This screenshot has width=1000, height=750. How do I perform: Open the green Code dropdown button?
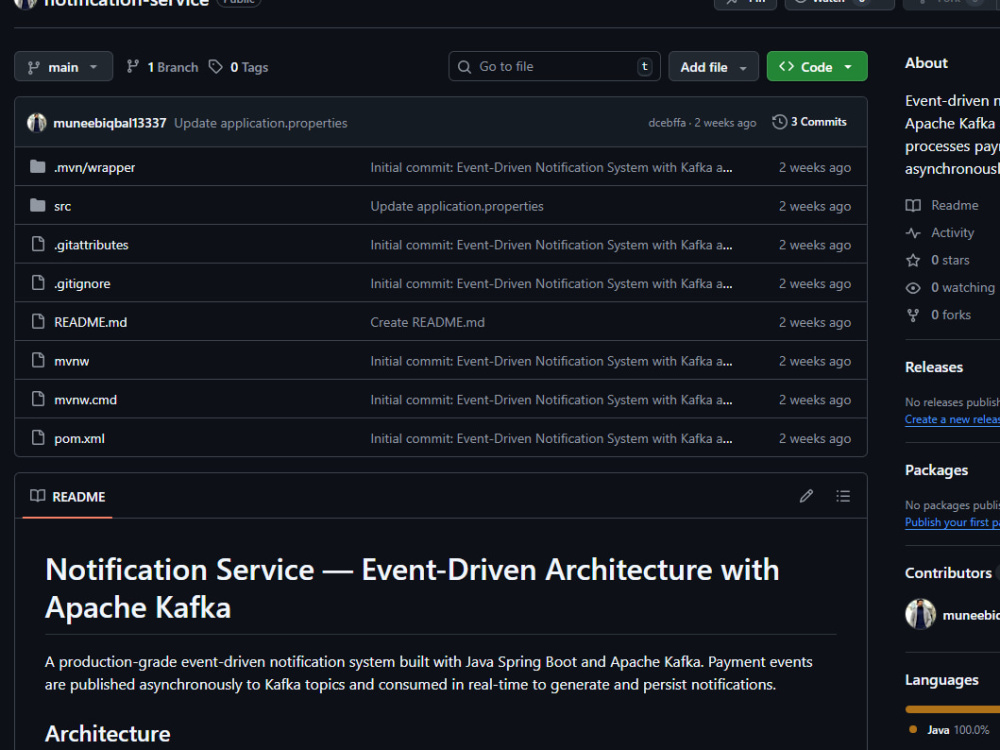coord(816,66)
